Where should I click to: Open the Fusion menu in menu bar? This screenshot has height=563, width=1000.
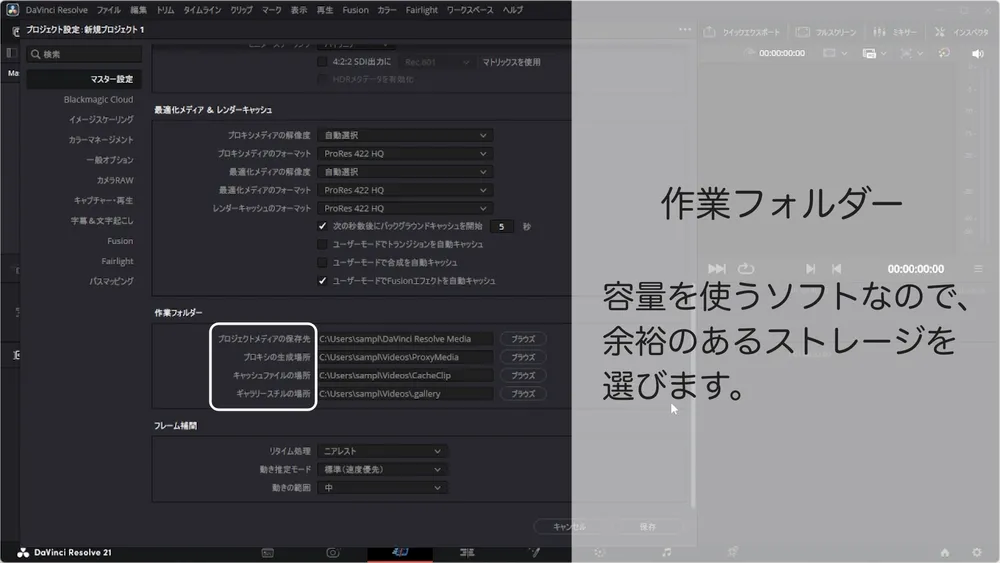click(x=355, y=10)
